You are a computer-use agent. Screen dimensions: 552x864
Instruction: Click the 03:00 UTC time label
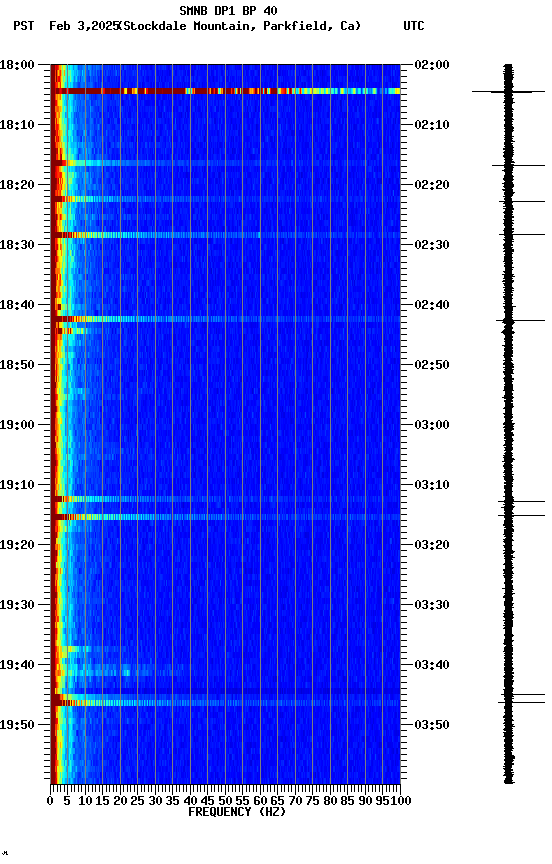tap(432, 425)
